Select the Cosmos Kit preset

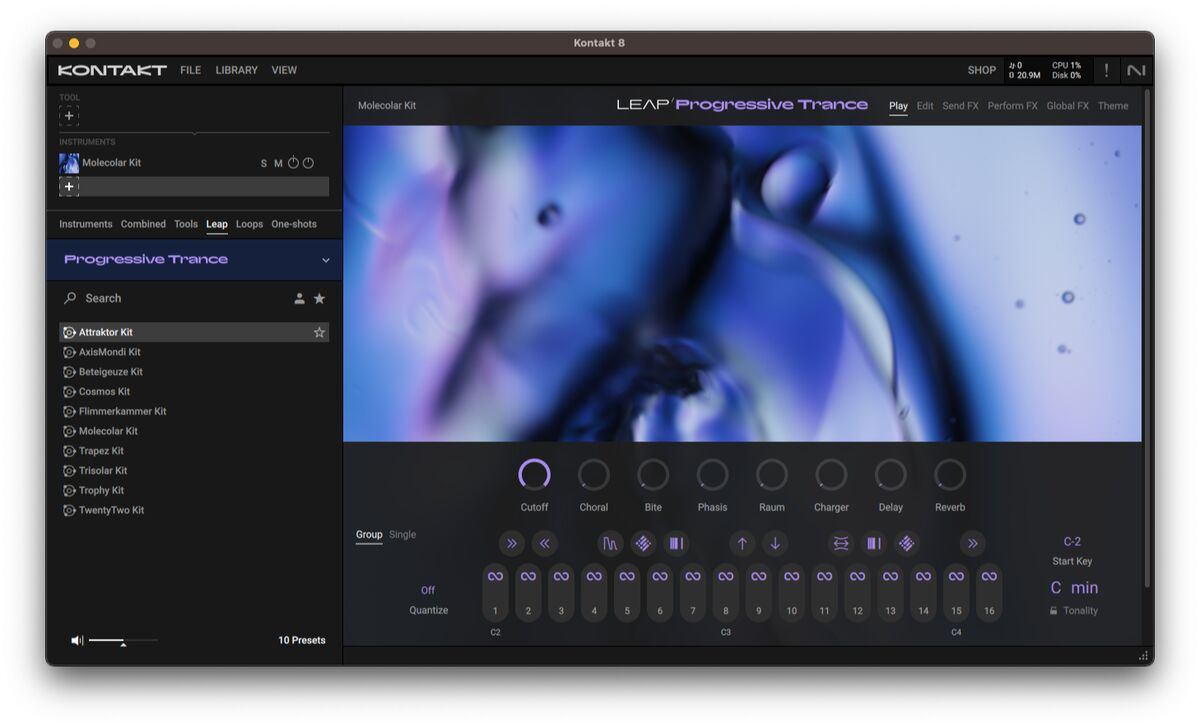[x=104, y=392]
